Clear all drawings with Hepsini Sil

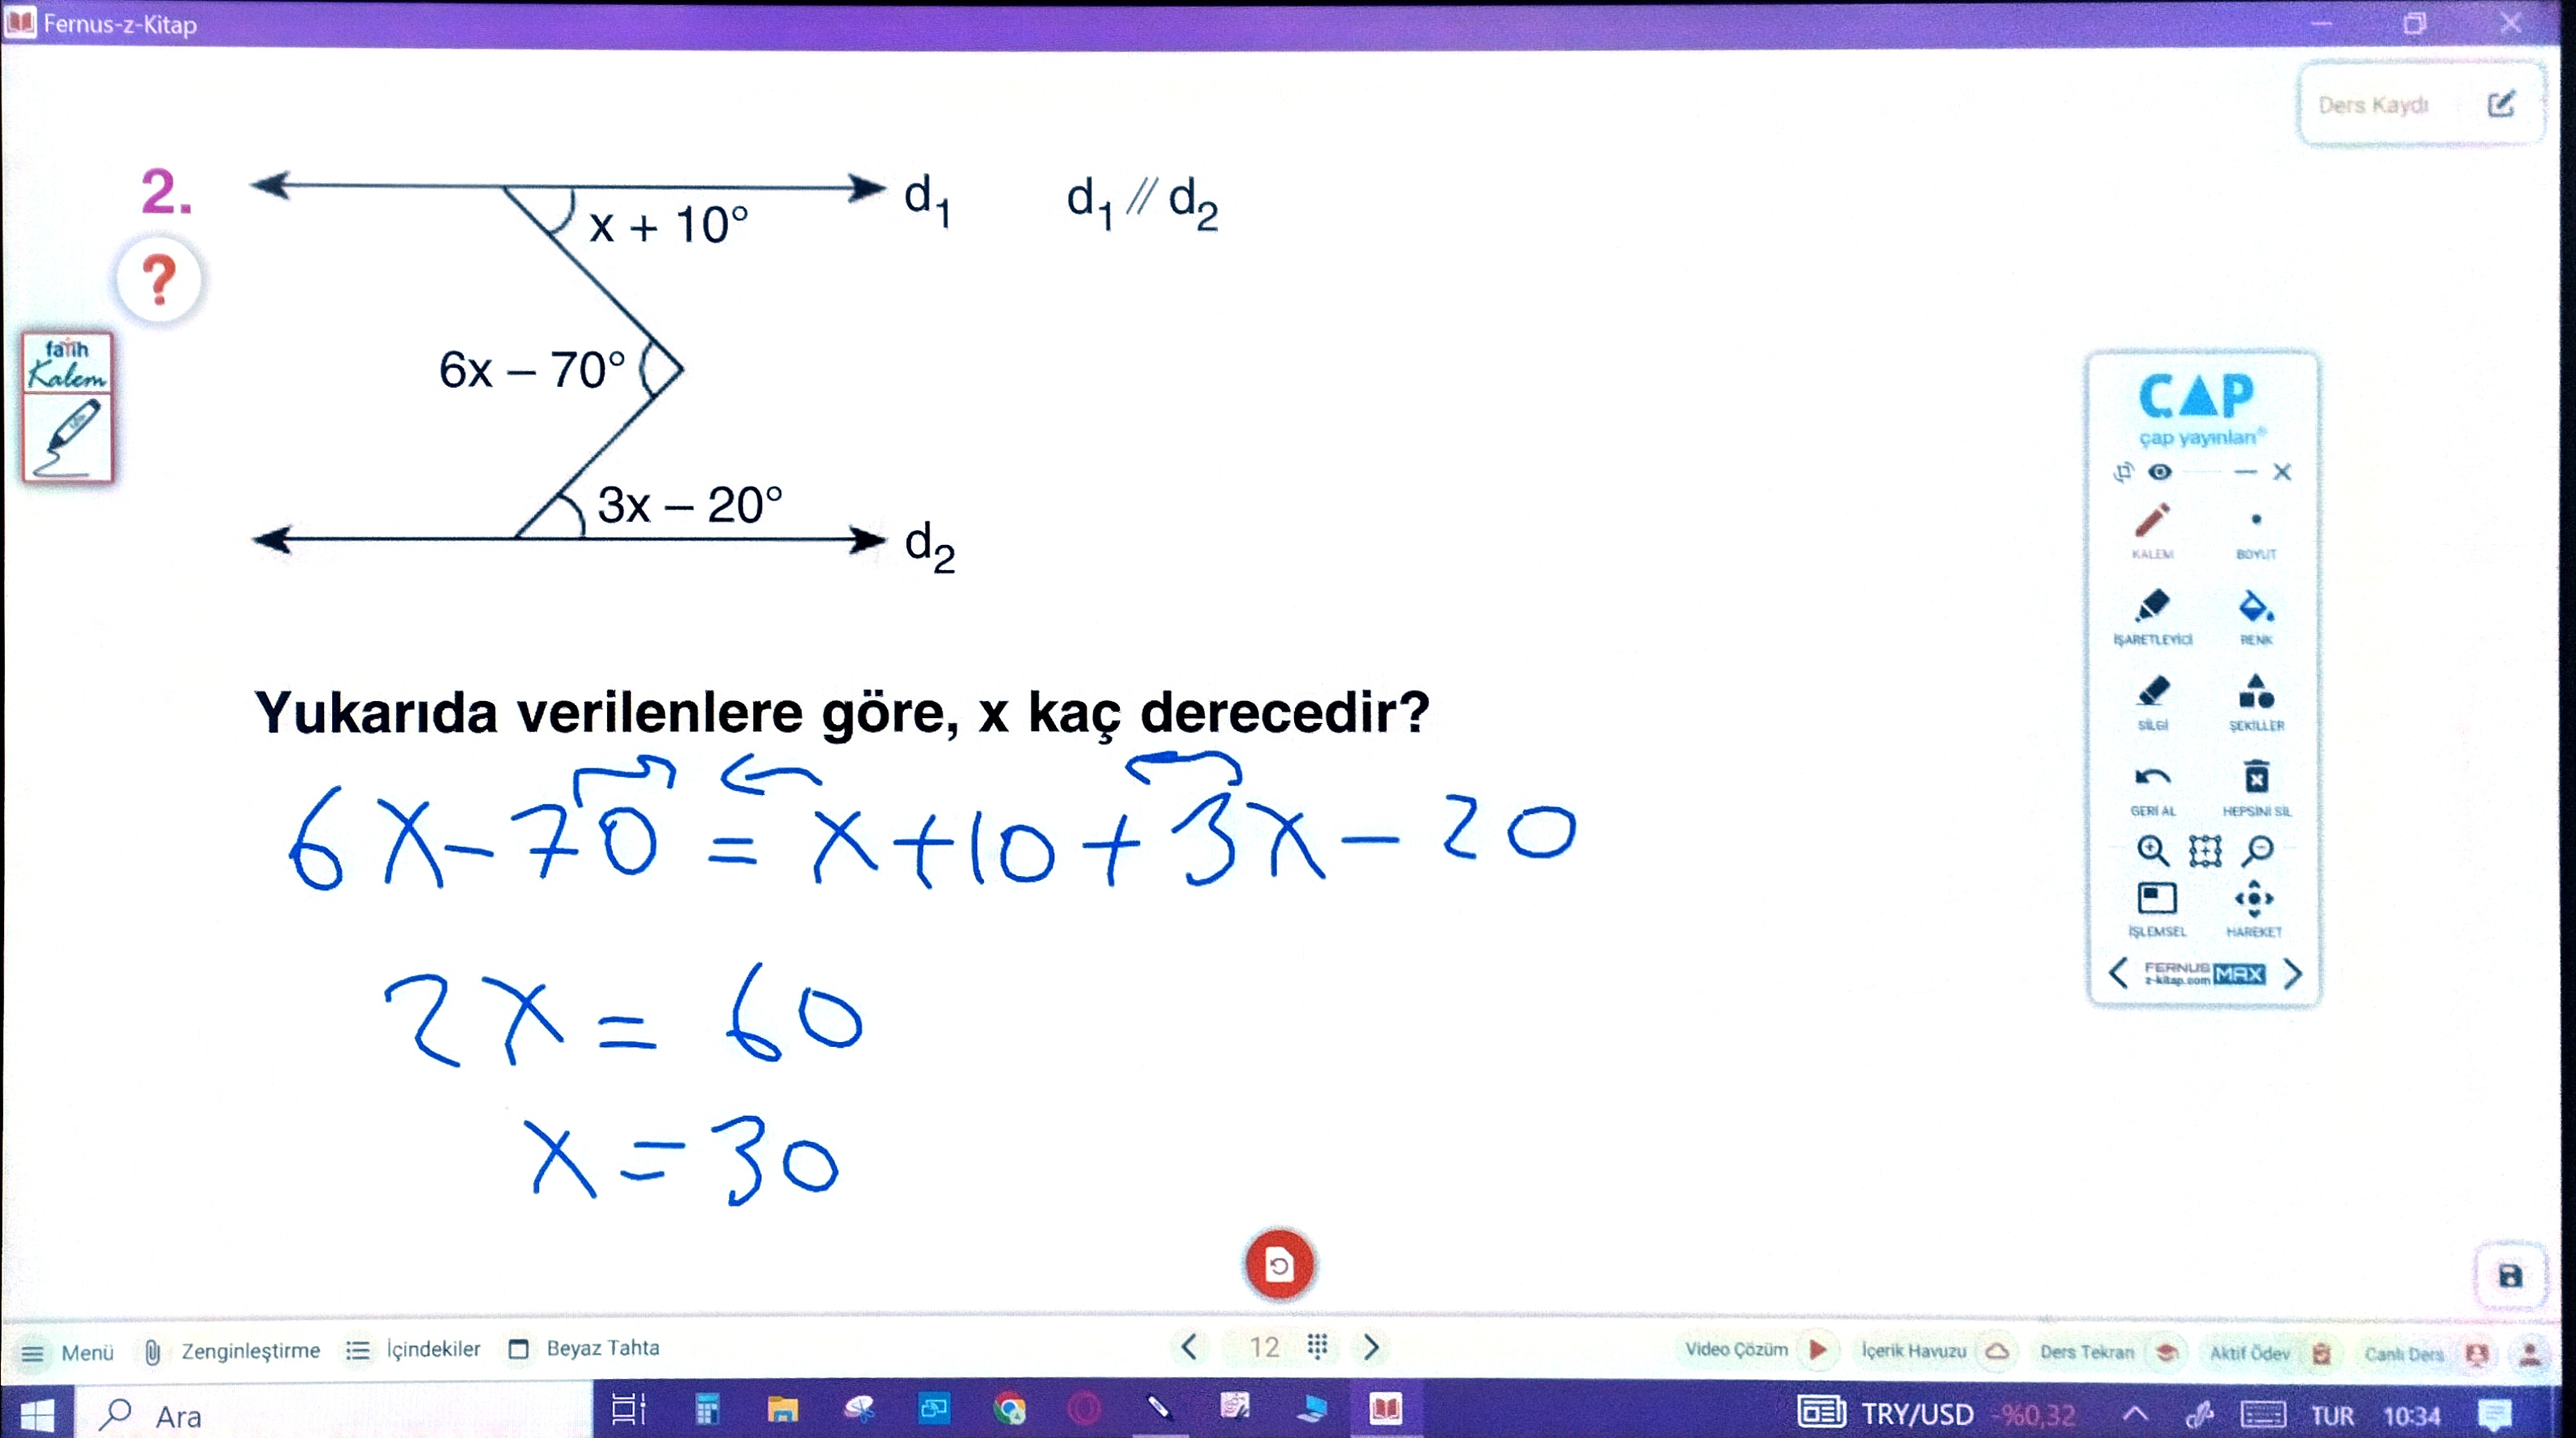pos(2255,779)
